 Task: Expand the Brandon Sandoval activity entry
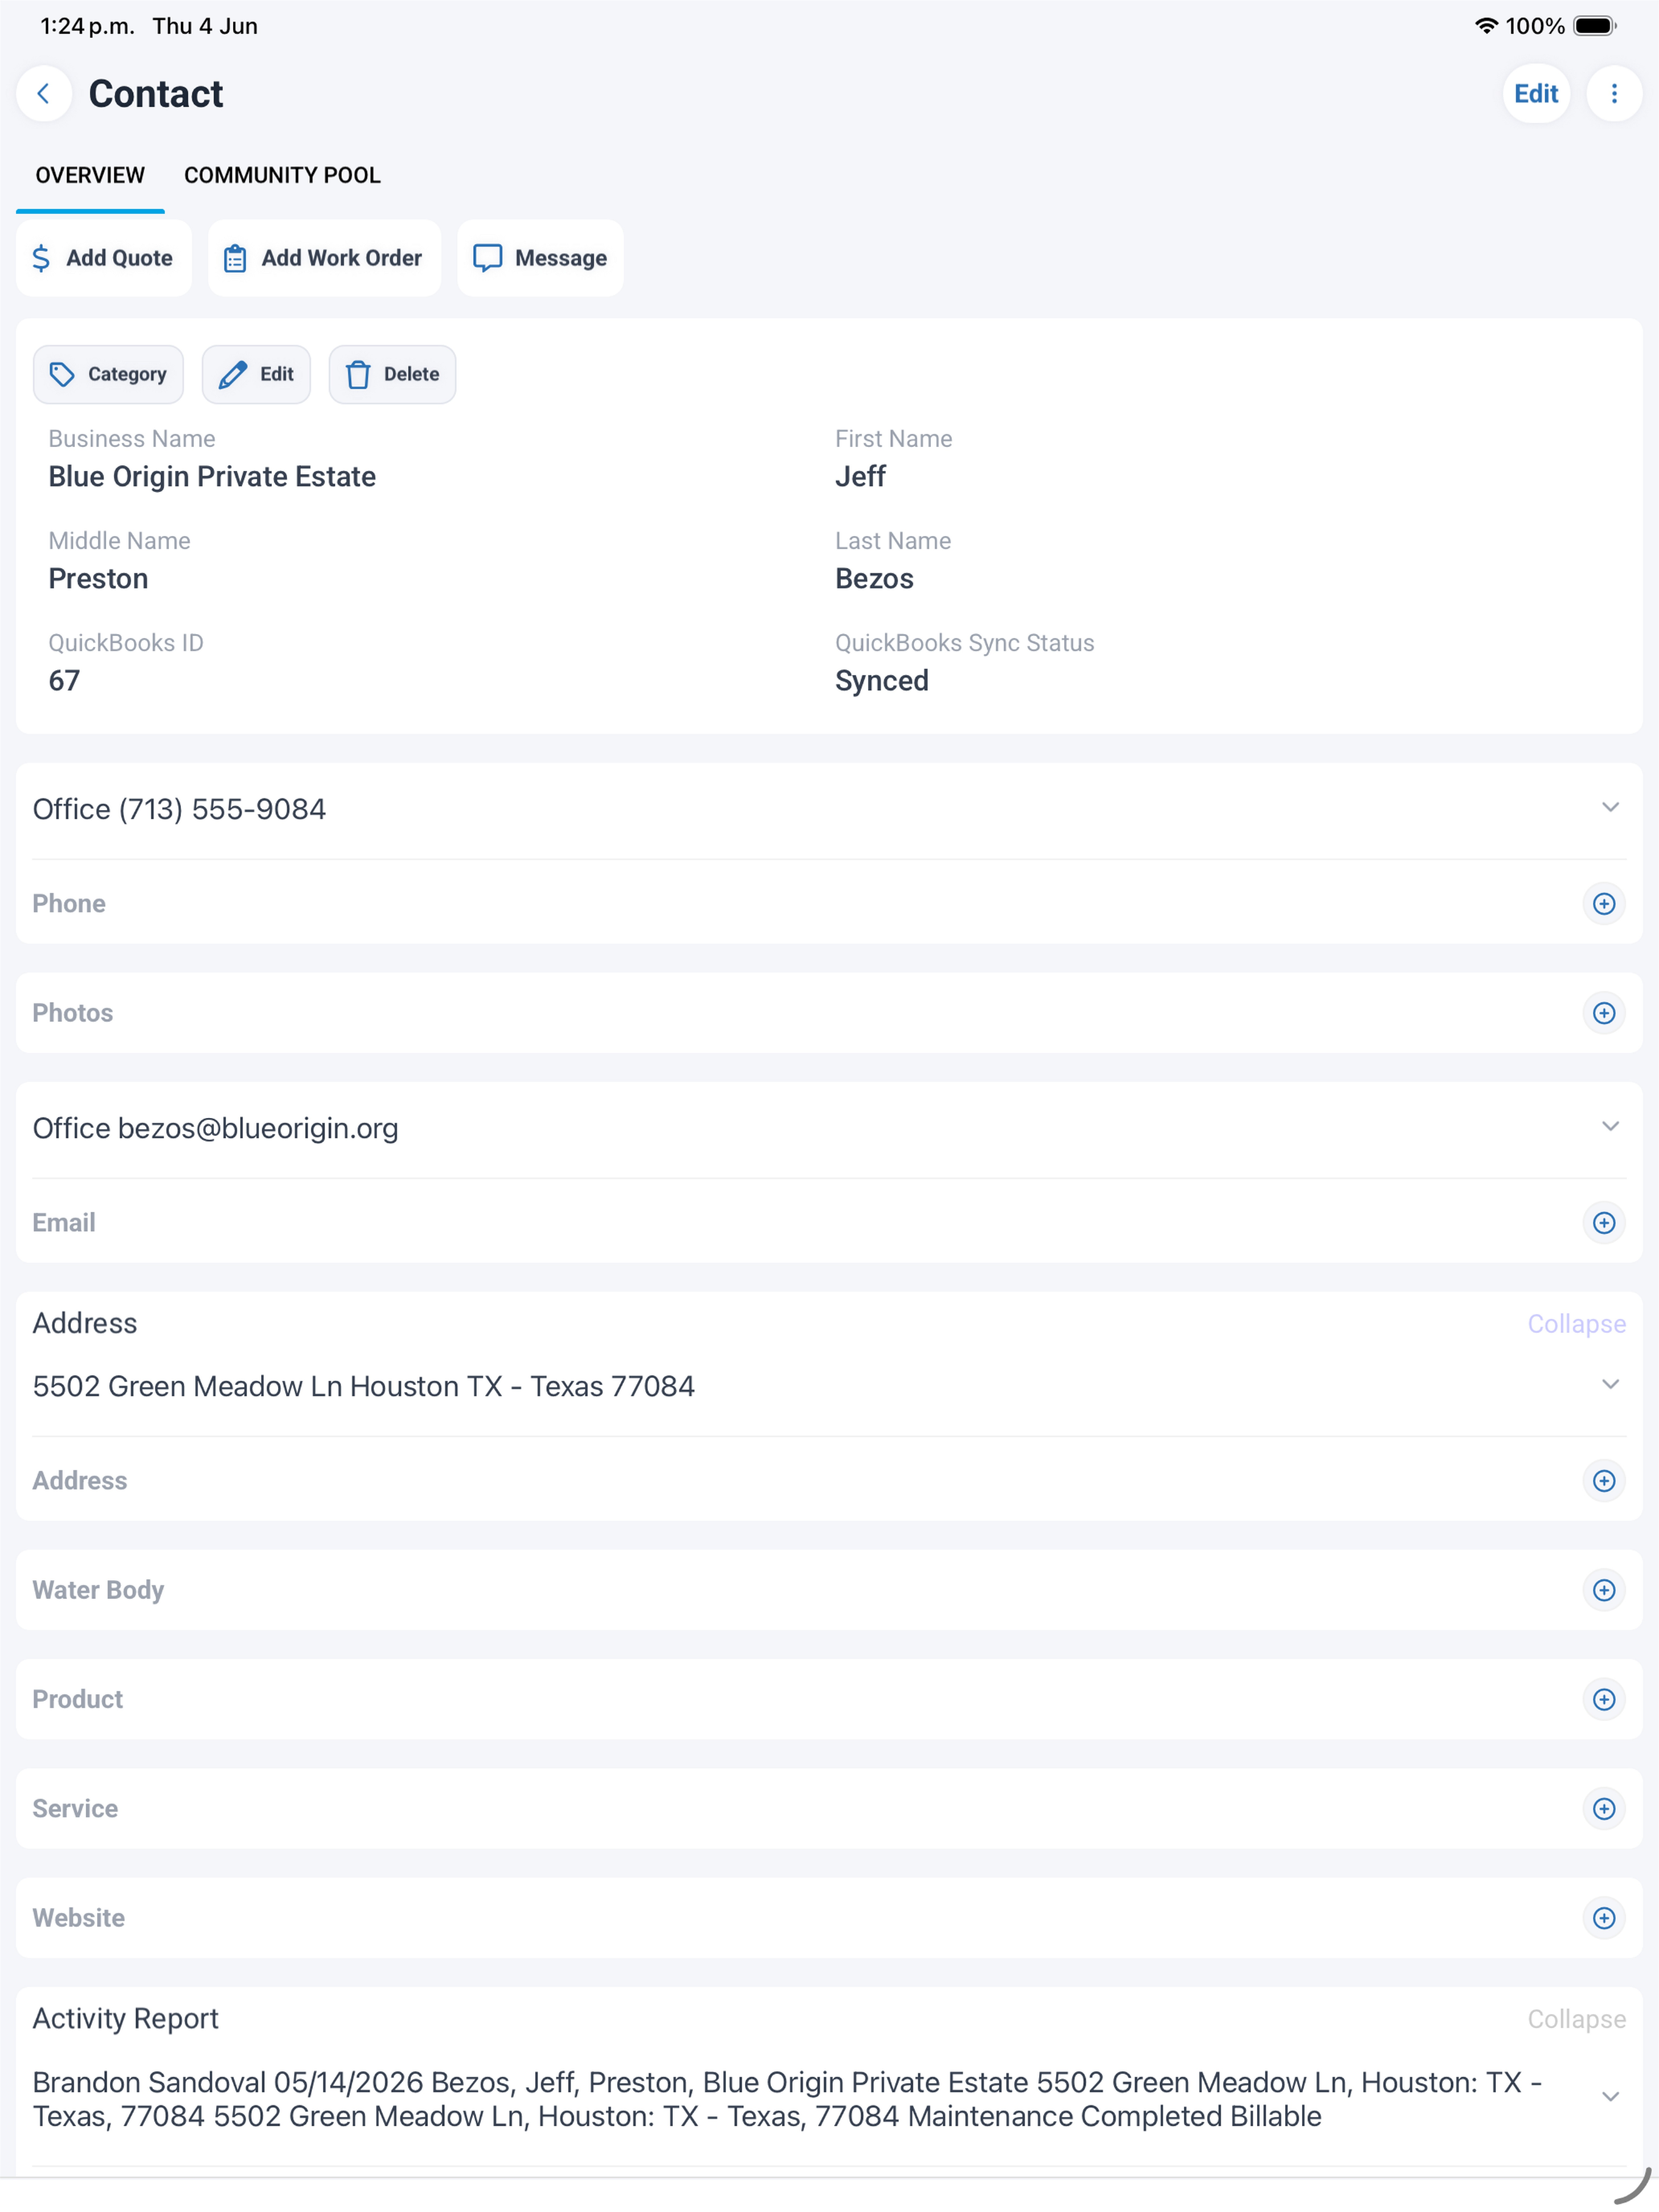1610,2097
